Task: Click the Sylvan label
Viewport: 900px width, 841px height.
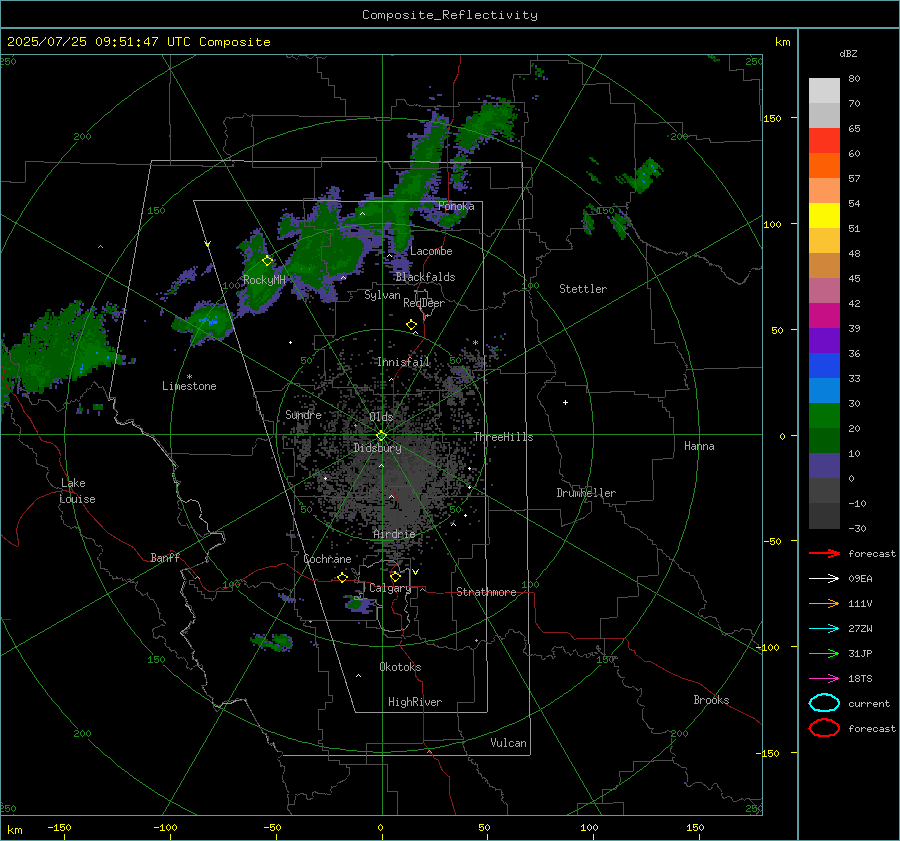Action: point(382,295)
